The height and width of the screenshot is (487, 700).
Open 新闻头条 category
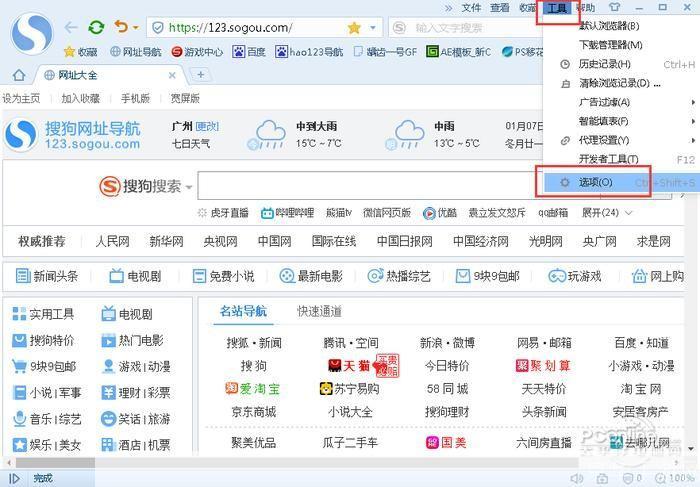coord(47,276)
